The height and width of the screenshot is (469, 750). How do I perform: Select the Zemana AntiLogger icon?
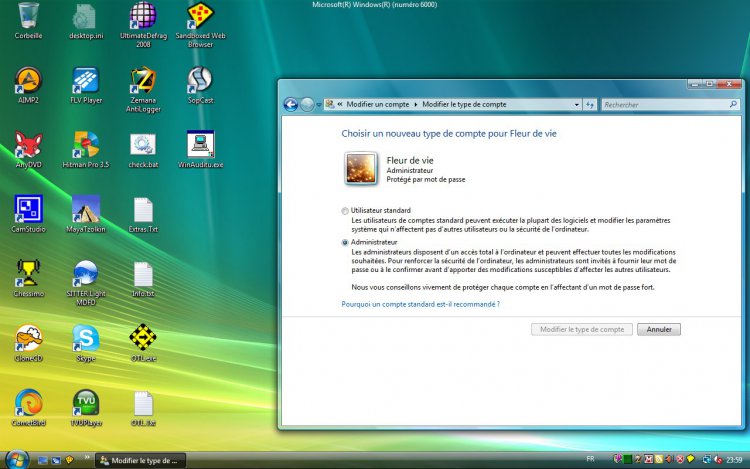143,80
